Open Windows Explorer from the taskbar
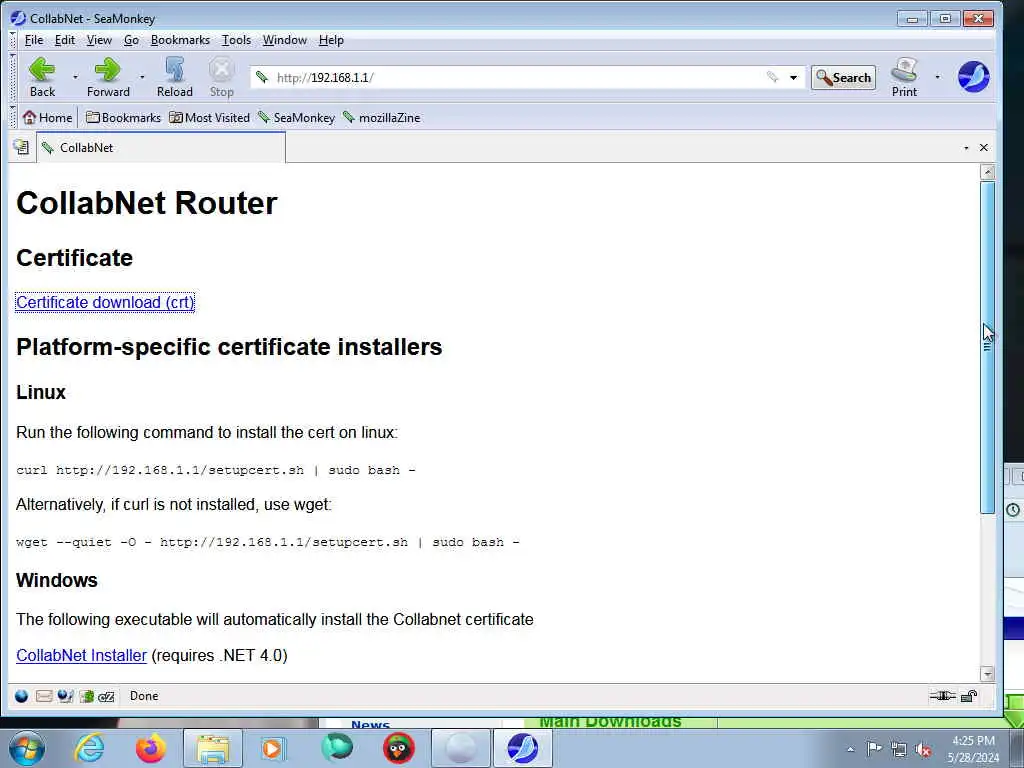Viewport: 1024px width, 768px height. point(213,748)
